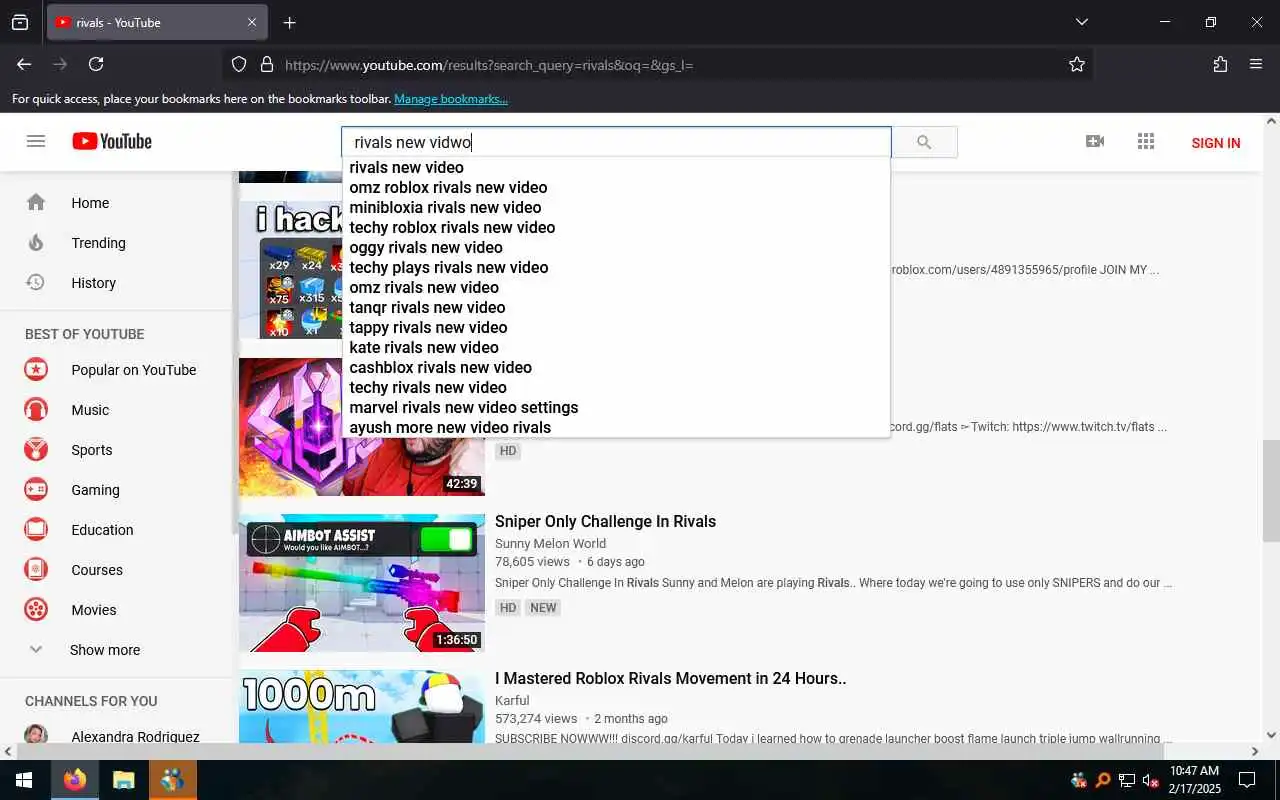
Task: Open the Sunny Melon World channel
Action: click(550, 543)
